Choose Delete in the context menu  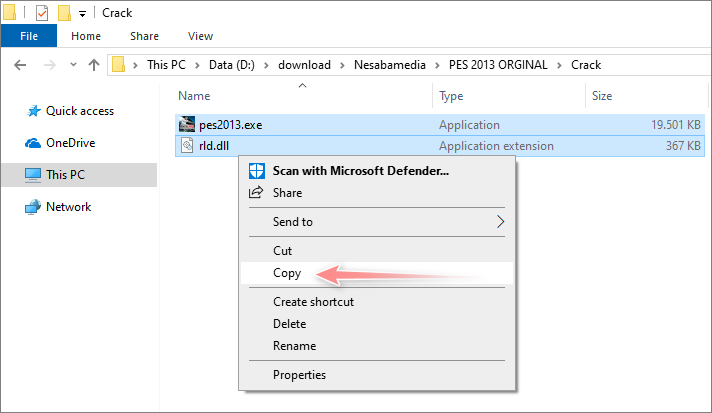[291, 324]
